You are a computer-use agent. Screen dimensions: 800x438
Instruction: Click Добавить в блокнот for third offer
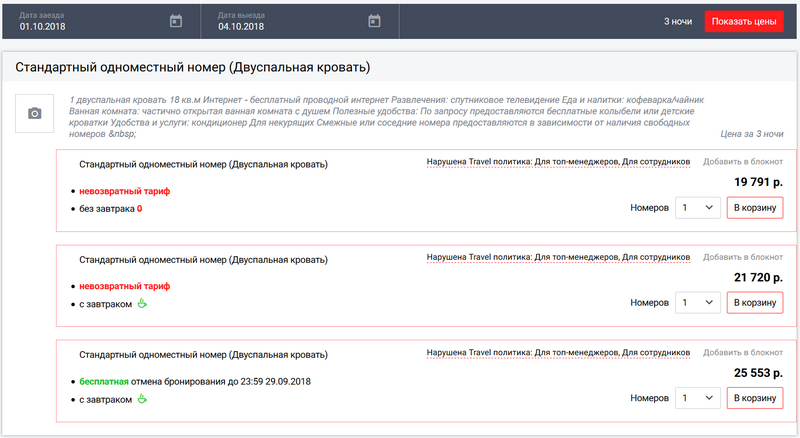pos(743,354)
